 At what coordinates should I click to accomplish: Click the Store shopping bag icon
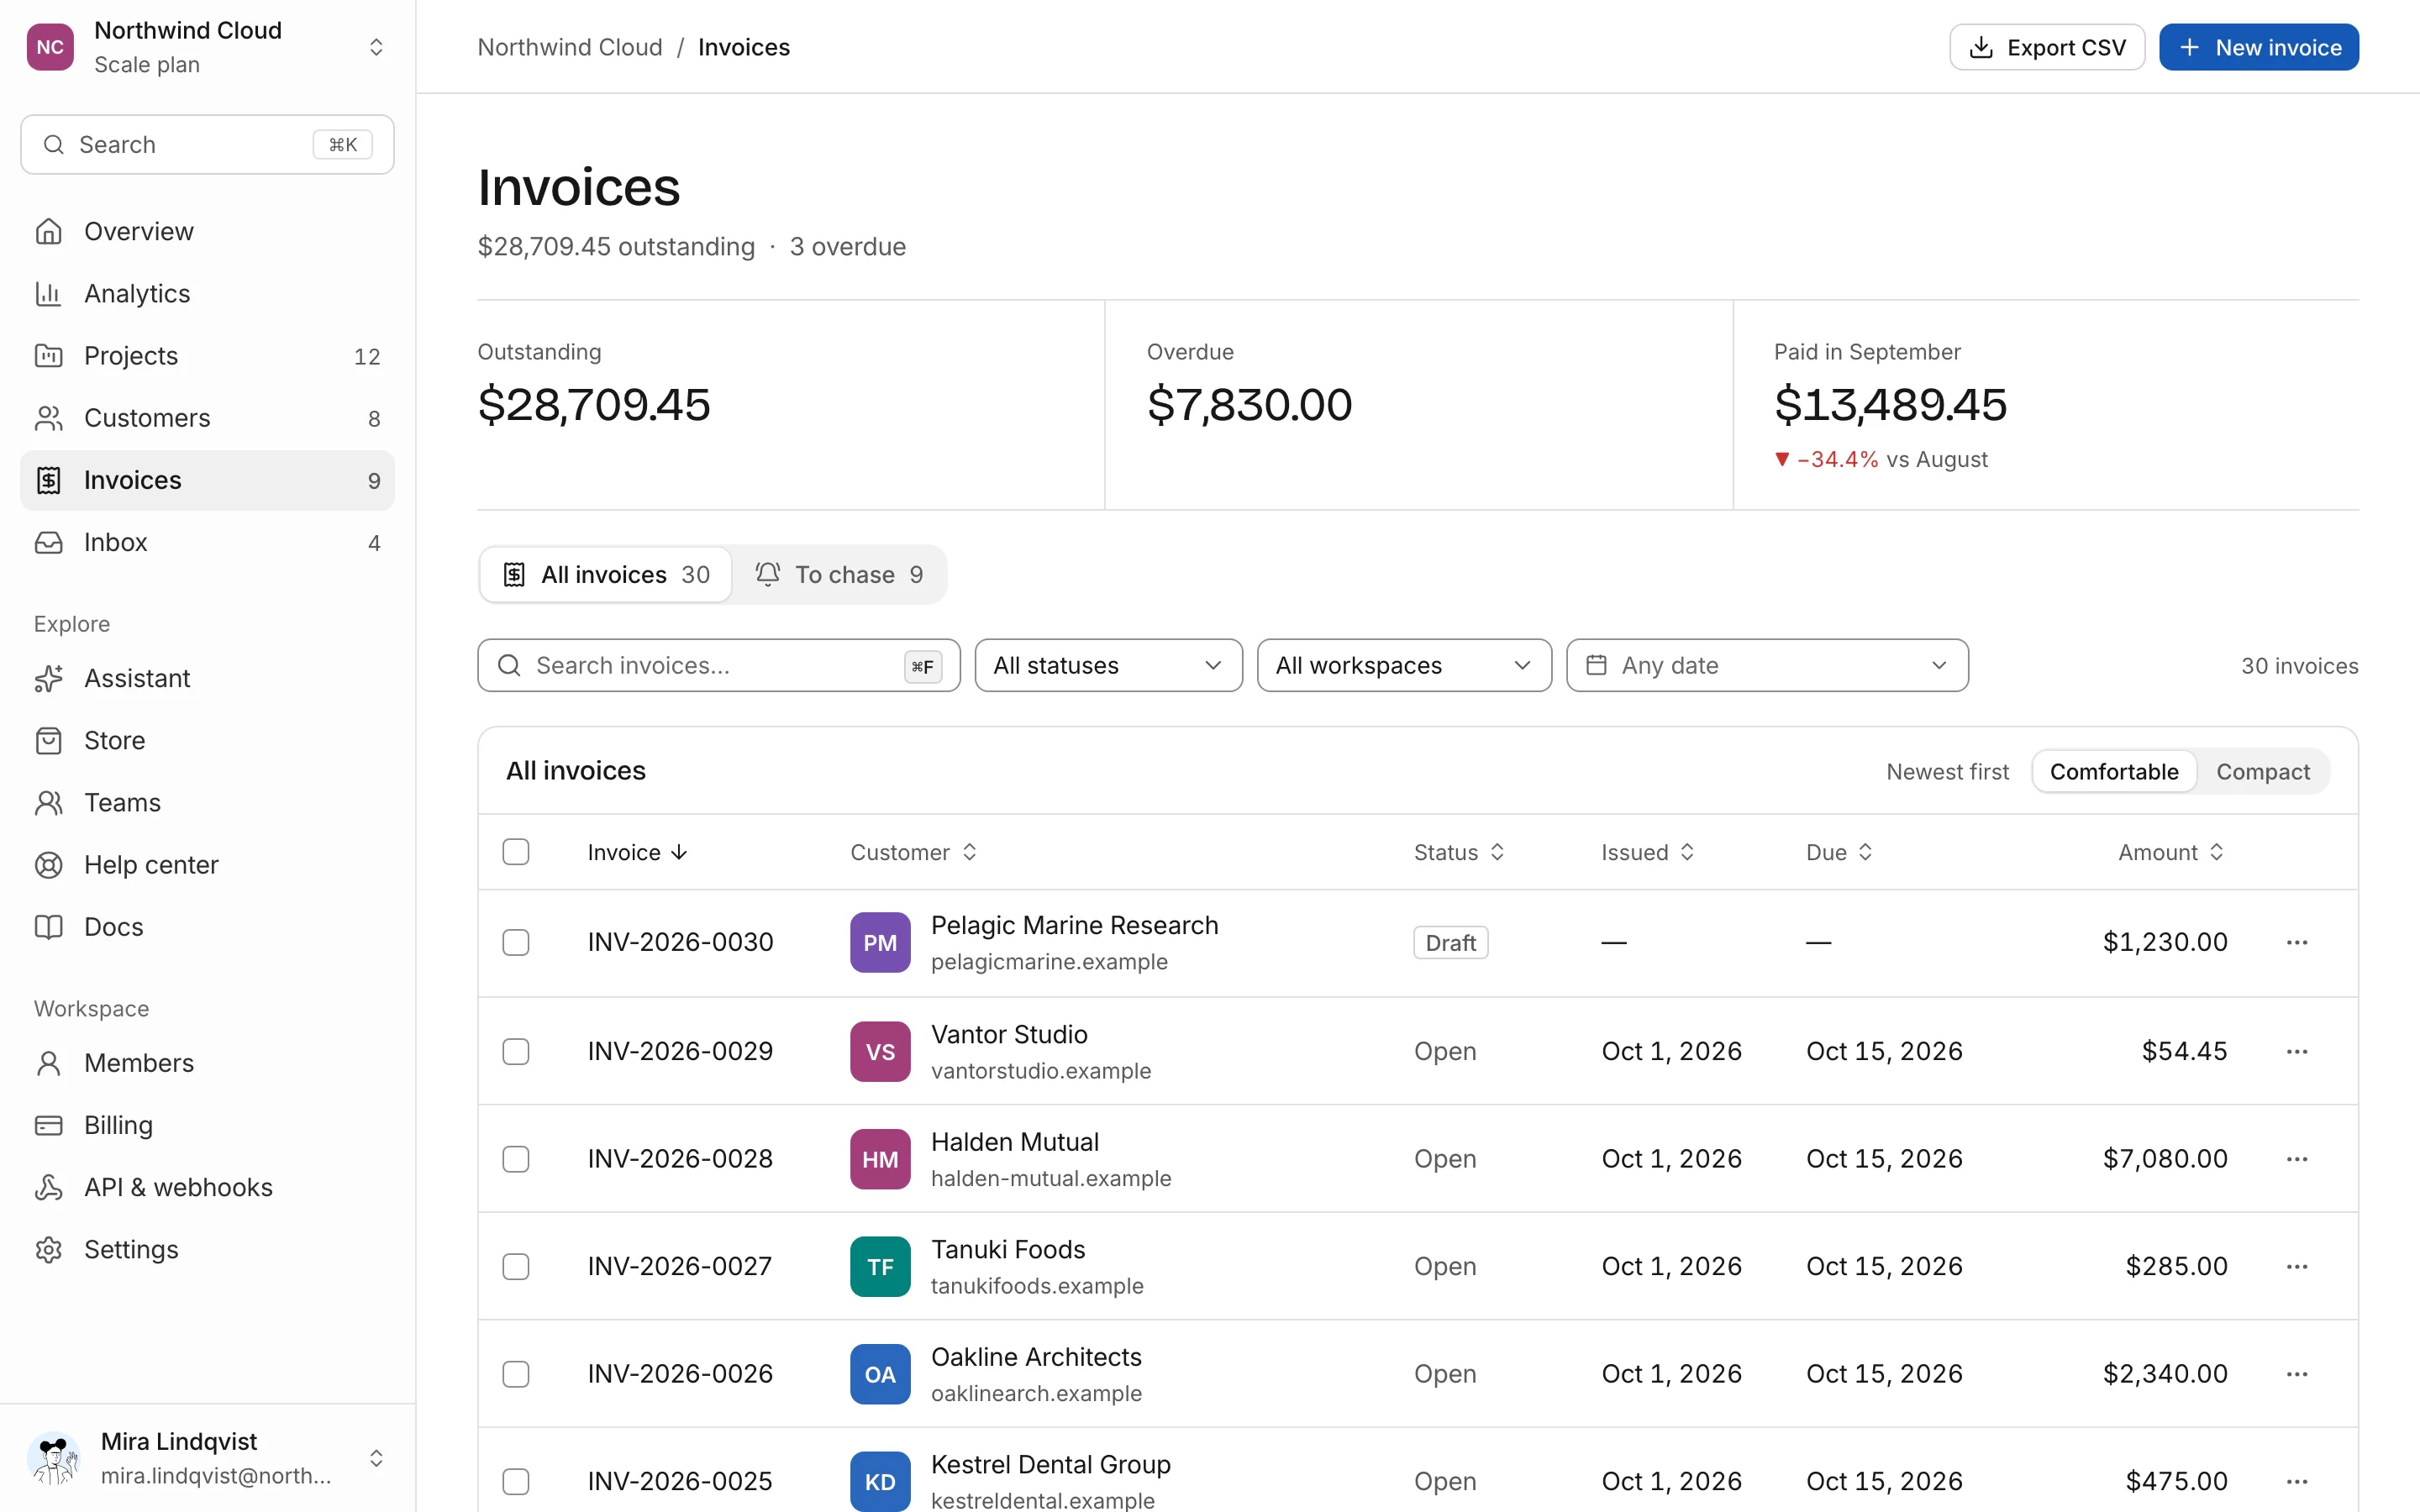48,740
